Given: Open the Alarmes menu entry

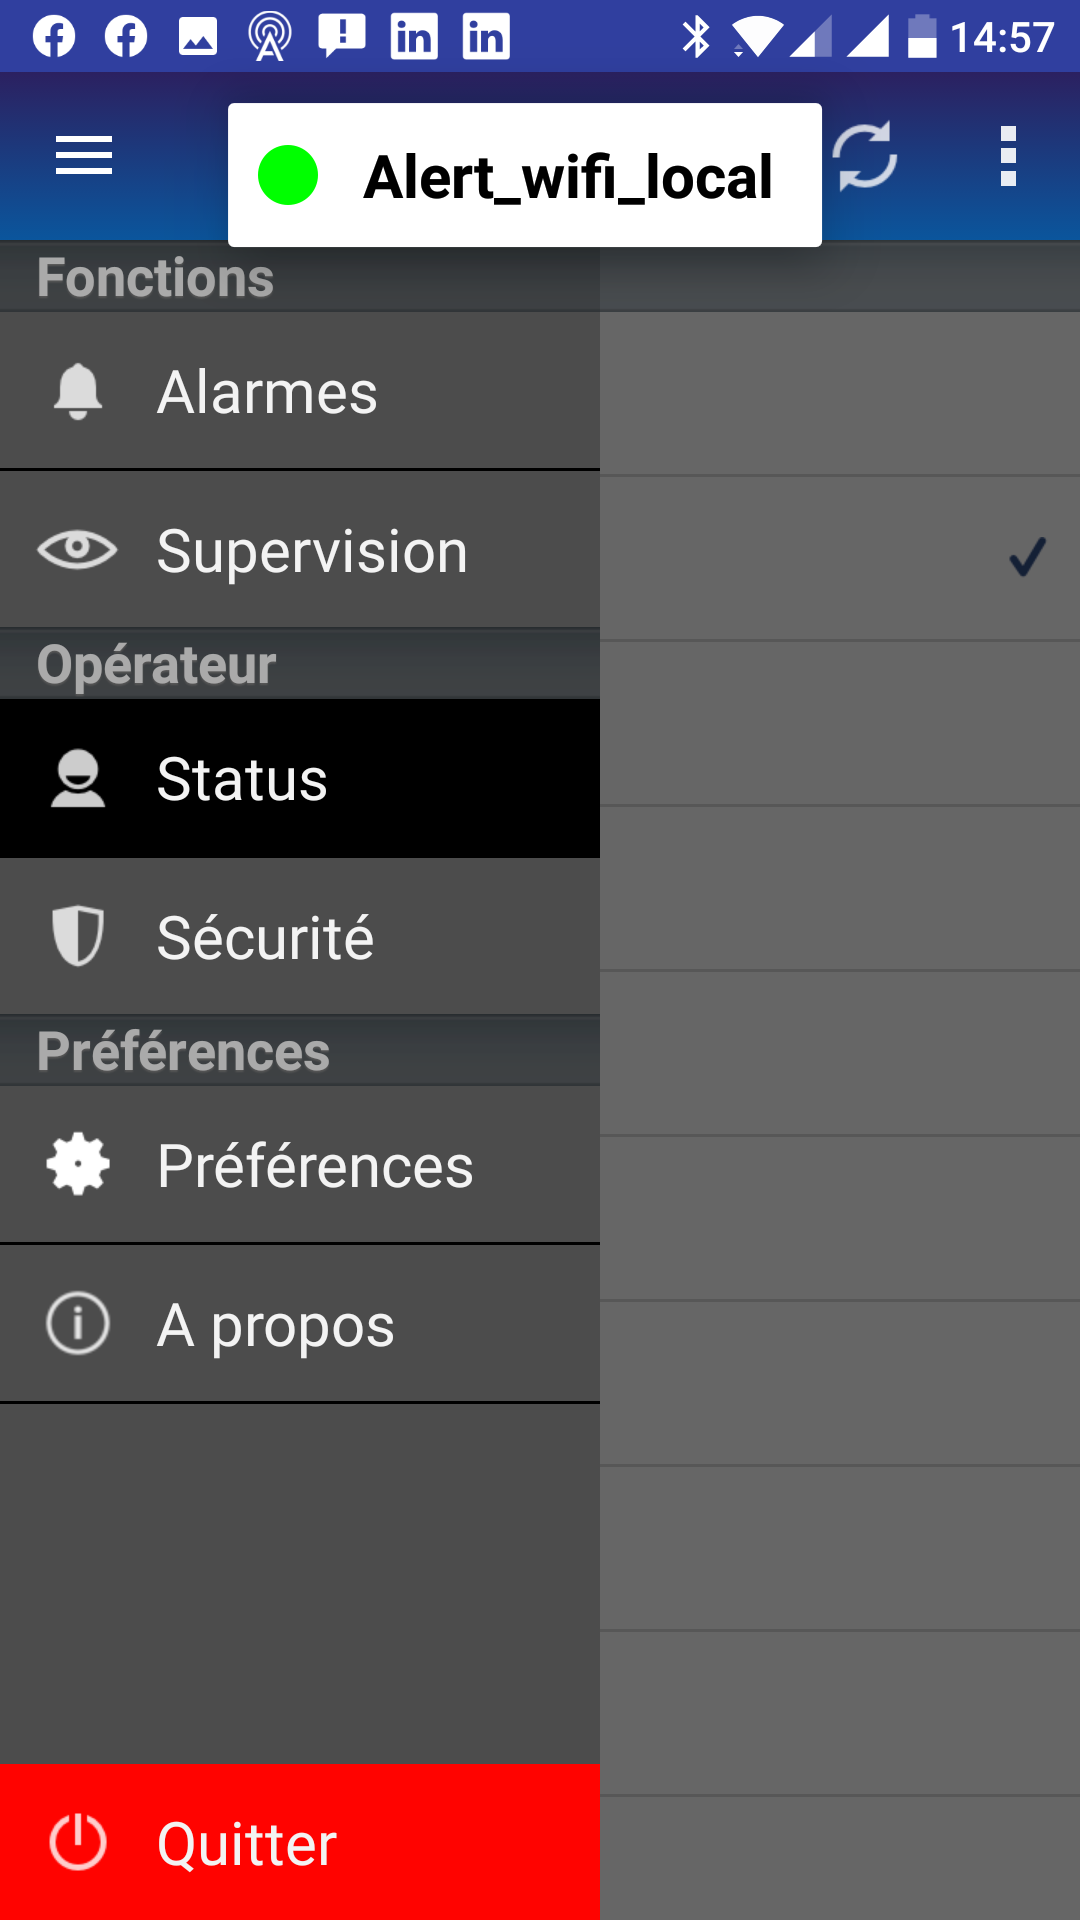Looking at the screenshot, I should pyautogui.click(x=268, y=391).
